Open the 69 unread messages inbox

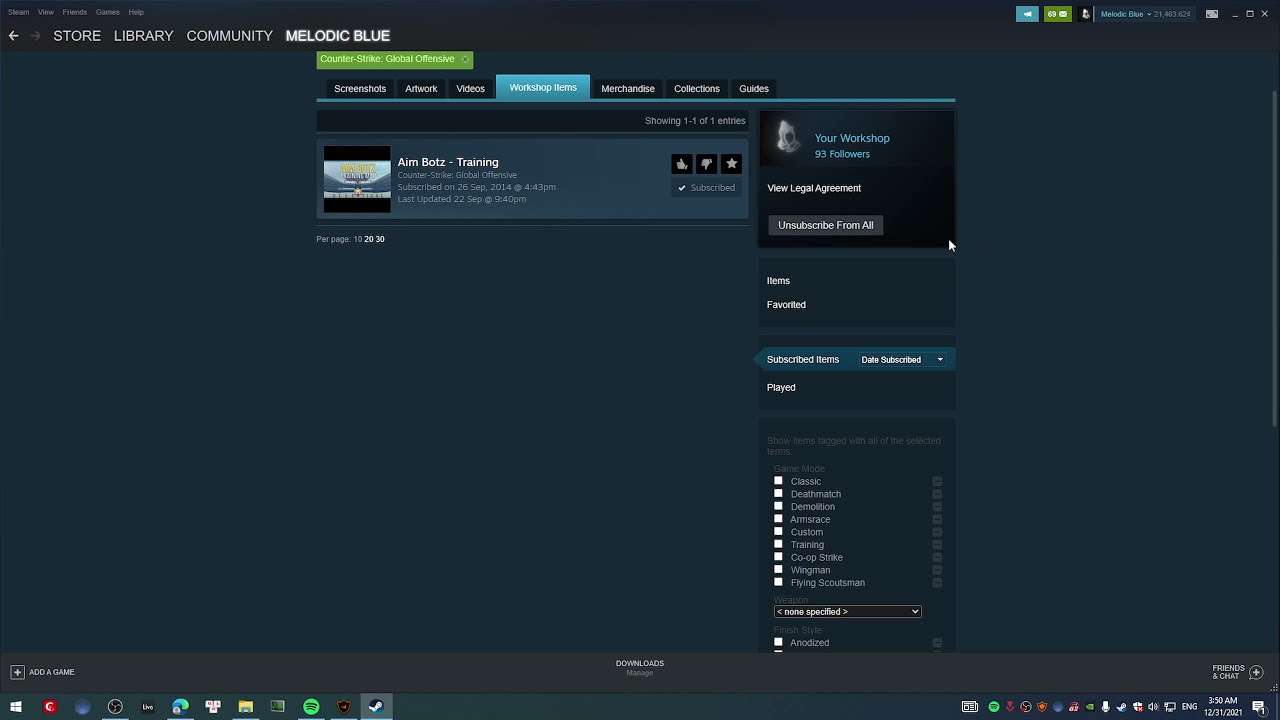click(x=1057, y=14)
